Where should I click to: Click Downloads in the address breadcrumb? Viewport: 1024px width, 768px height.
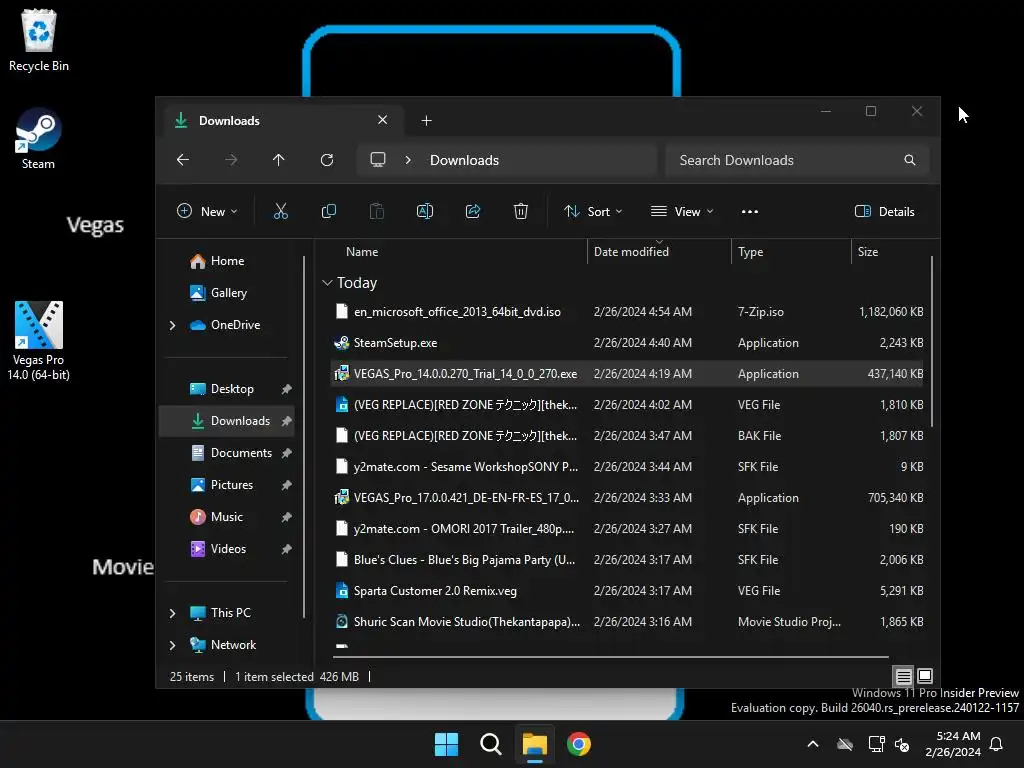(x=464, y=160)
